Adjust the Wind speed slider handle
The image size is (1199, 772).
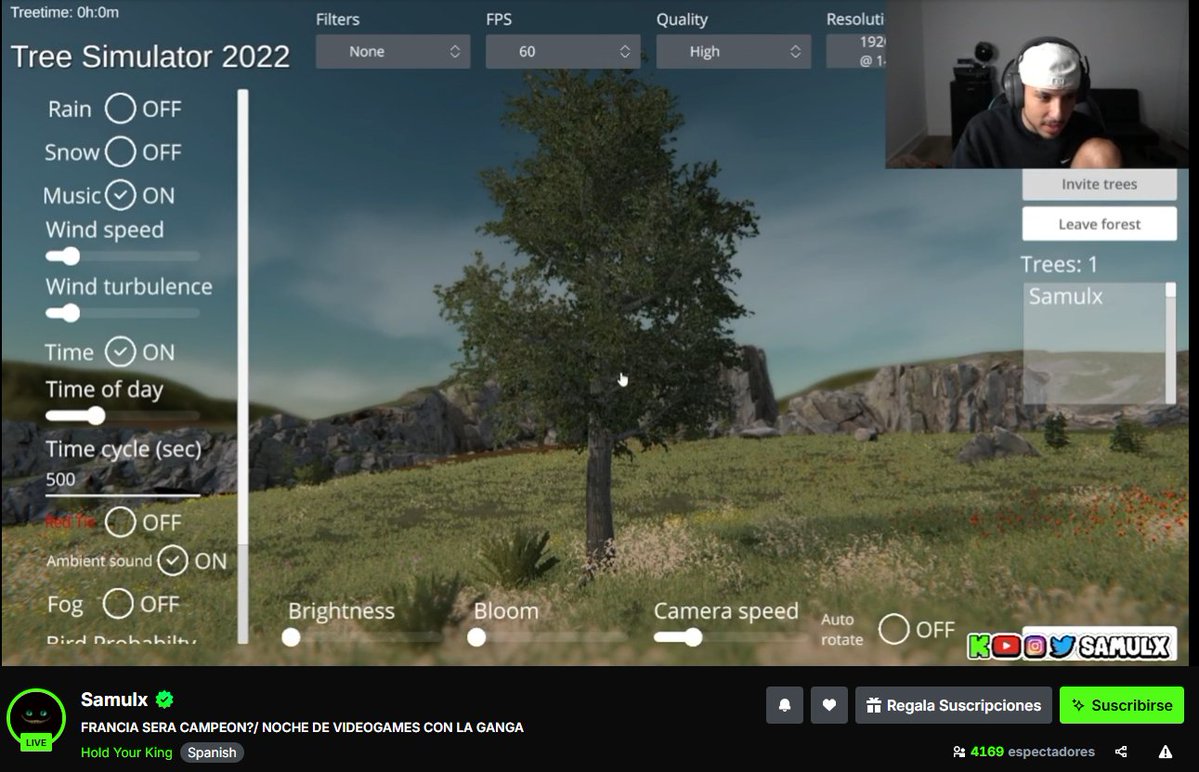(70, 256)
